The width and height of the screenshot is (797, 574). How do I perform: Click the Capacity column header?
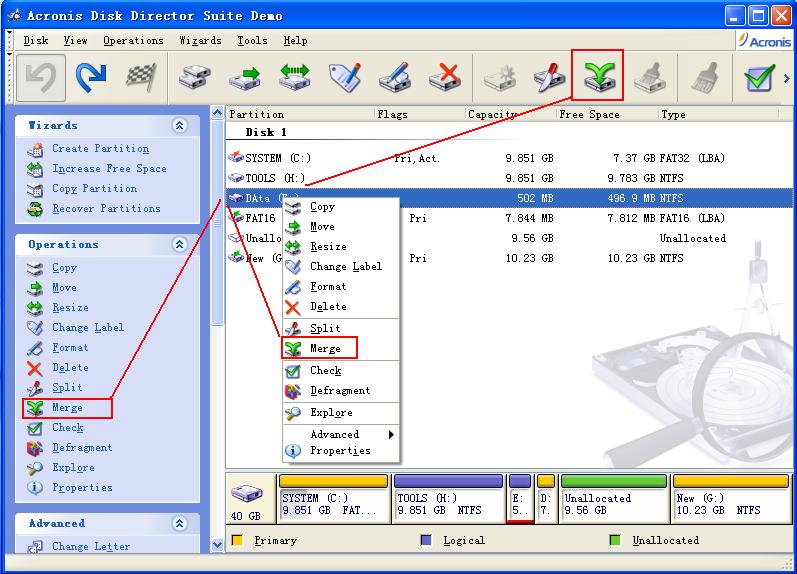pos(510,114)
